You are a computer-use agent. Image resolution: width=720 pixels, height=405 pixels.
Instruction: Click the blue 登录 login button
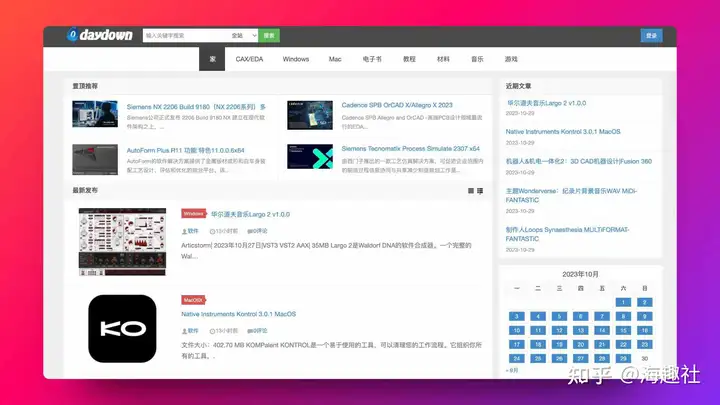pyautogui.click(x=651, y=35)
